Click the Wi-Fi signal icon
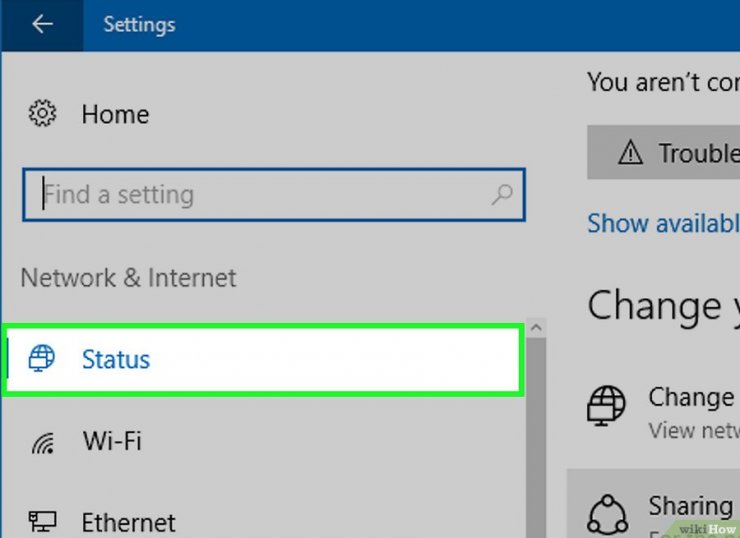Viewport: 740px width, 538px height. [42, 442]
